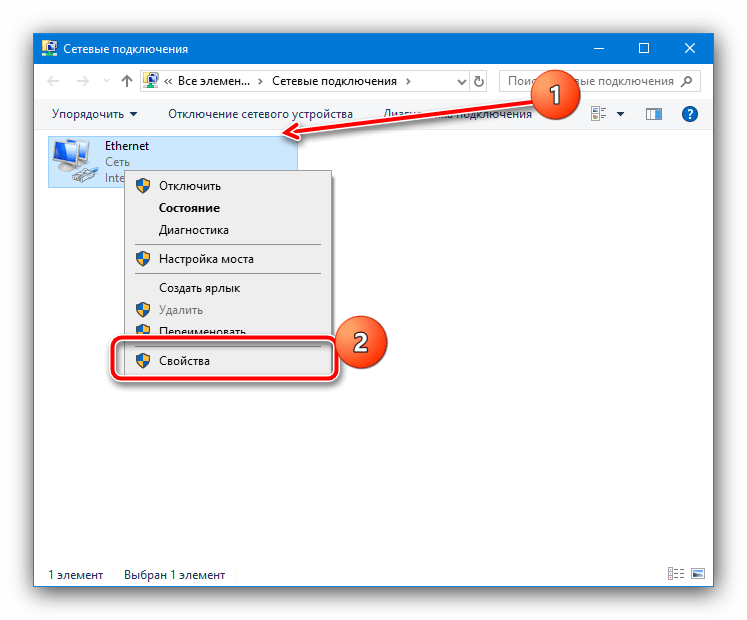Click the shield icon beside Свойства
The width and height of the screenshot is (747, 620).
[143, 361]
